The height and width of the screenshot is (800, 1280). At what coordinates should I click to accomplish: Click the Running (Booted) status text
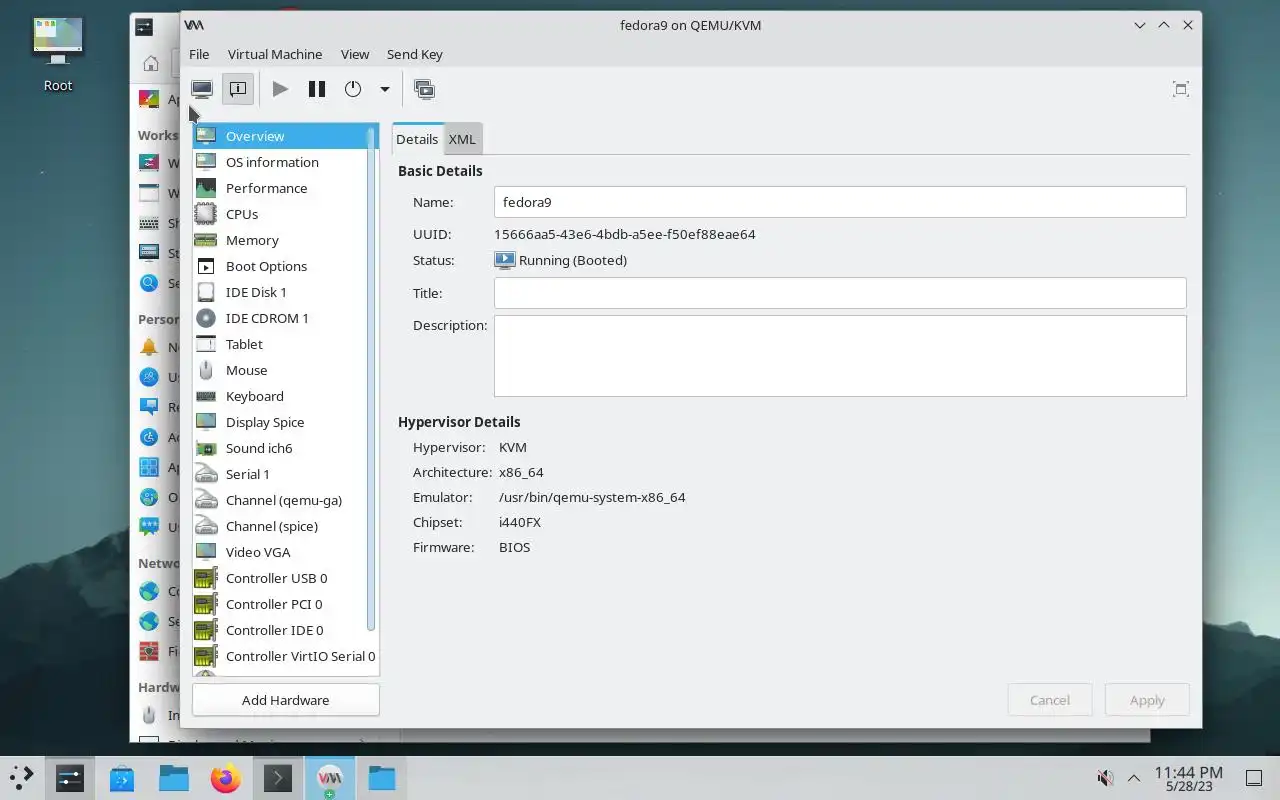click(573, 260)
